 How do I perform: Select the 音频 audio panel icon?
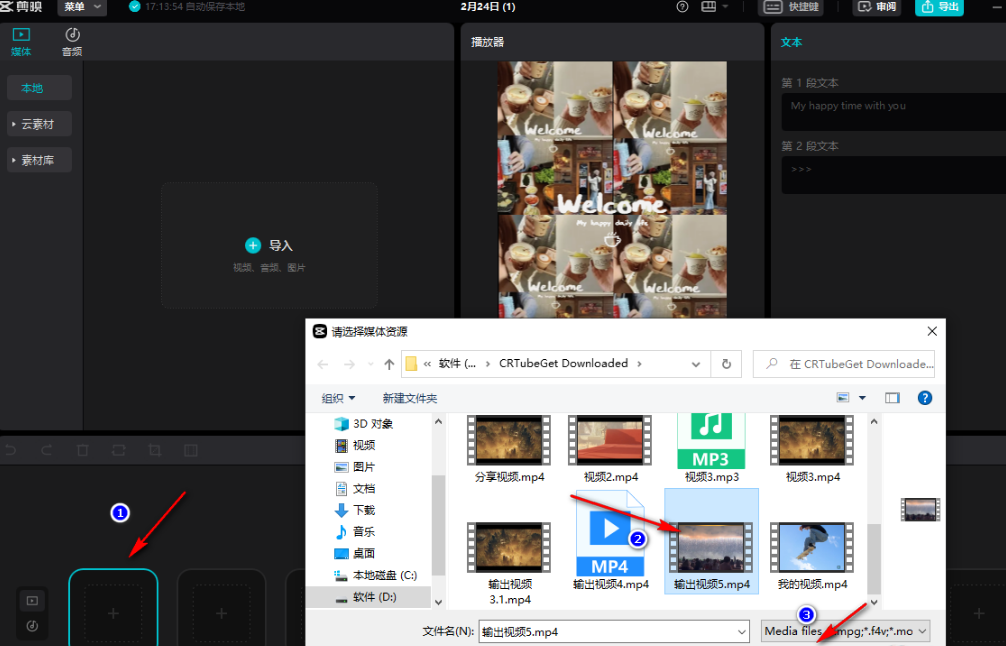click(71, 42)
